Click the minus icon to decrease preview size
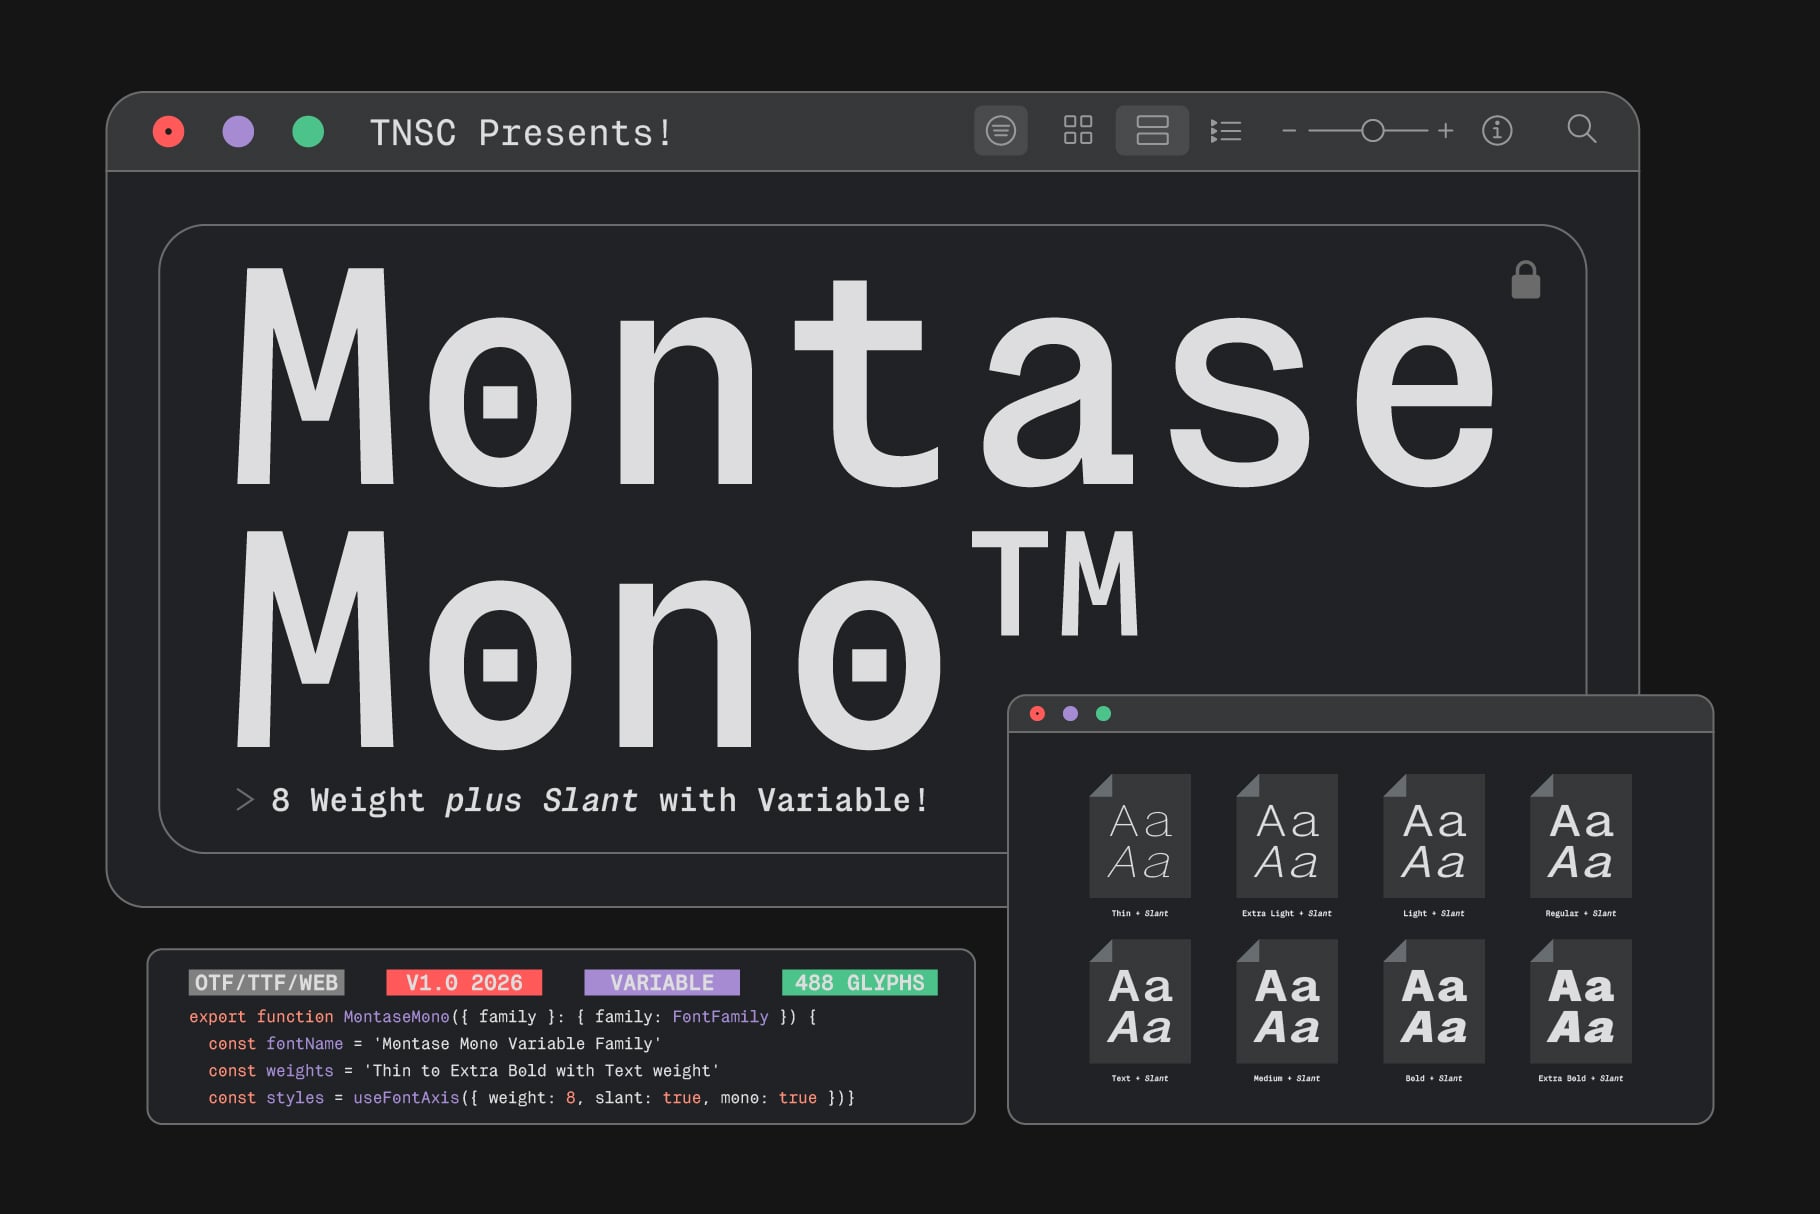The height and width of the screenshot is (1214, 1820). [x=1289, y=131]
